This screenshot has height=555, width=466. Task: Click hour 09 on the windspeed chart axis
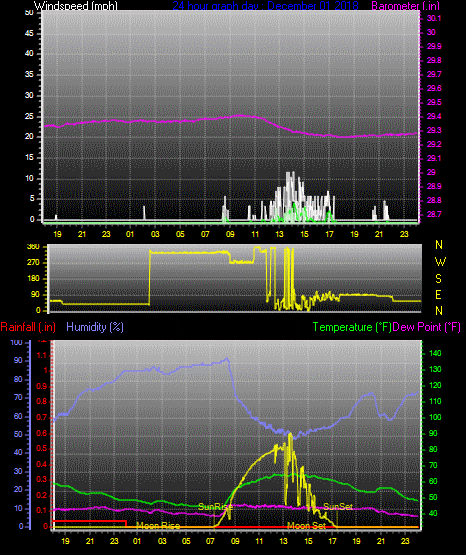pyautogui.click(x=230, y=234)
